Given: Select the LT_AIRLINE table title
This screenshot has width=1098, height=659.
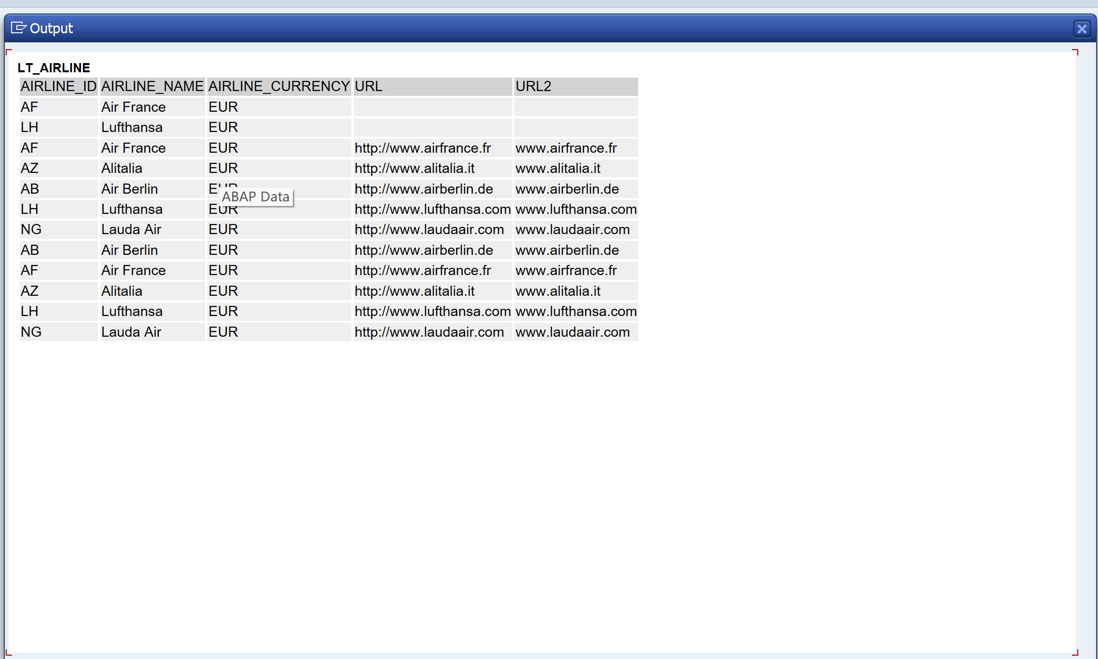Looking at the screenshot, I should pos(54,68).
